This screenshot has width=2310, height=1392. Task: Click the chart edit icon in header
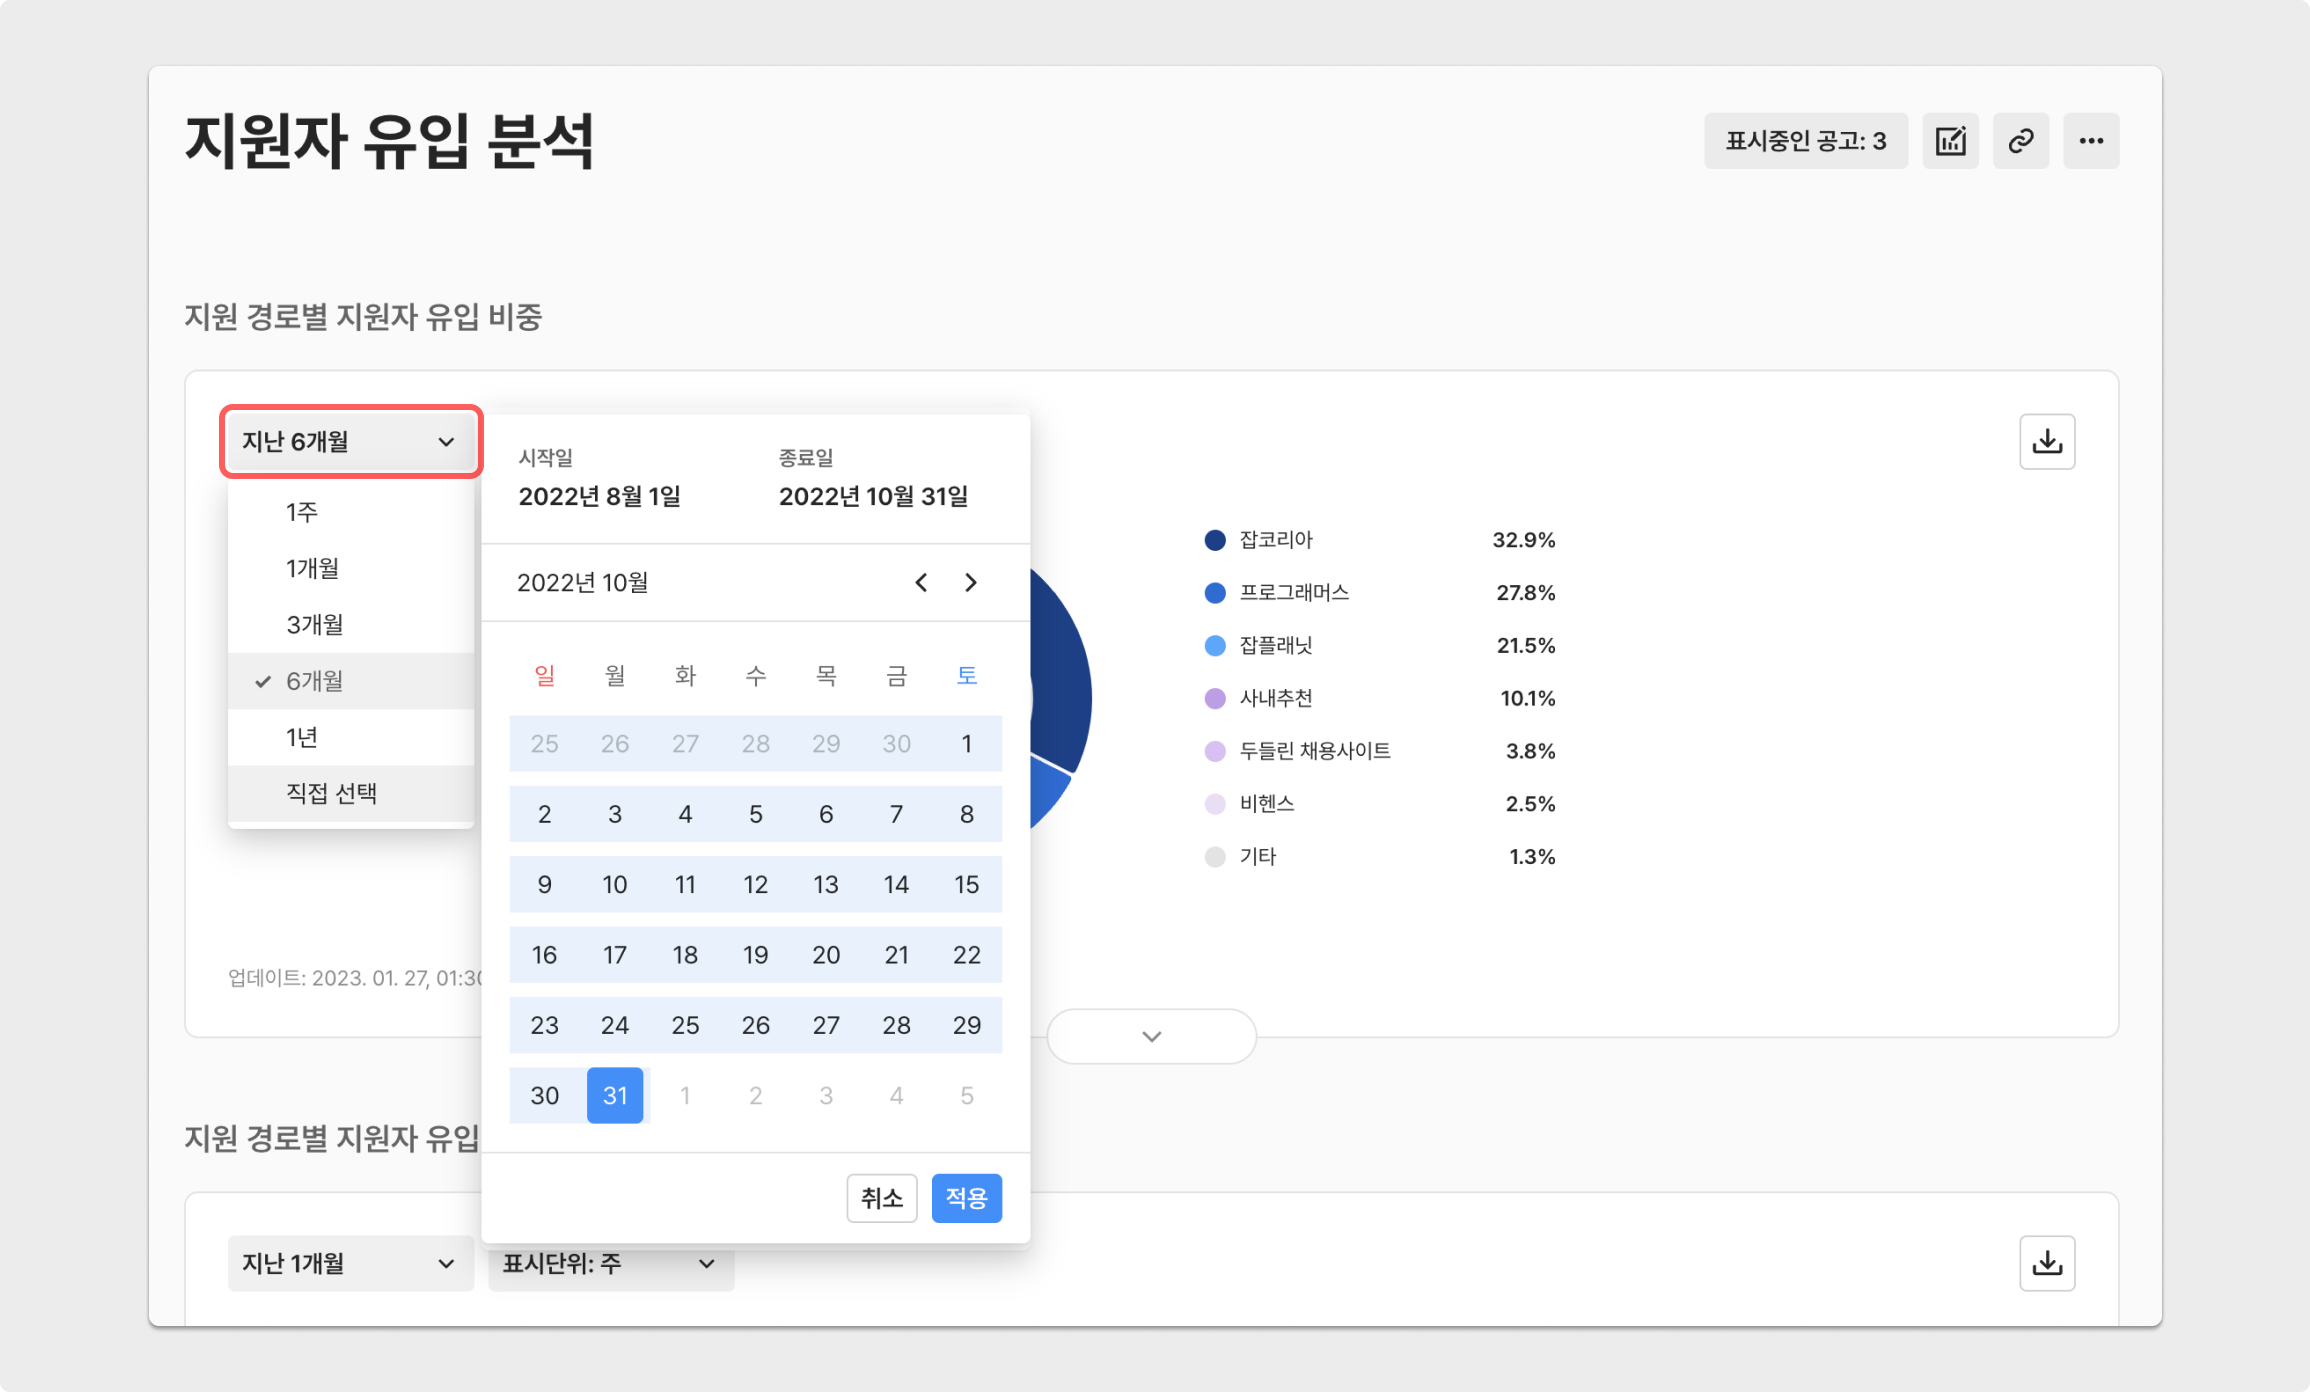point(1950,141)
